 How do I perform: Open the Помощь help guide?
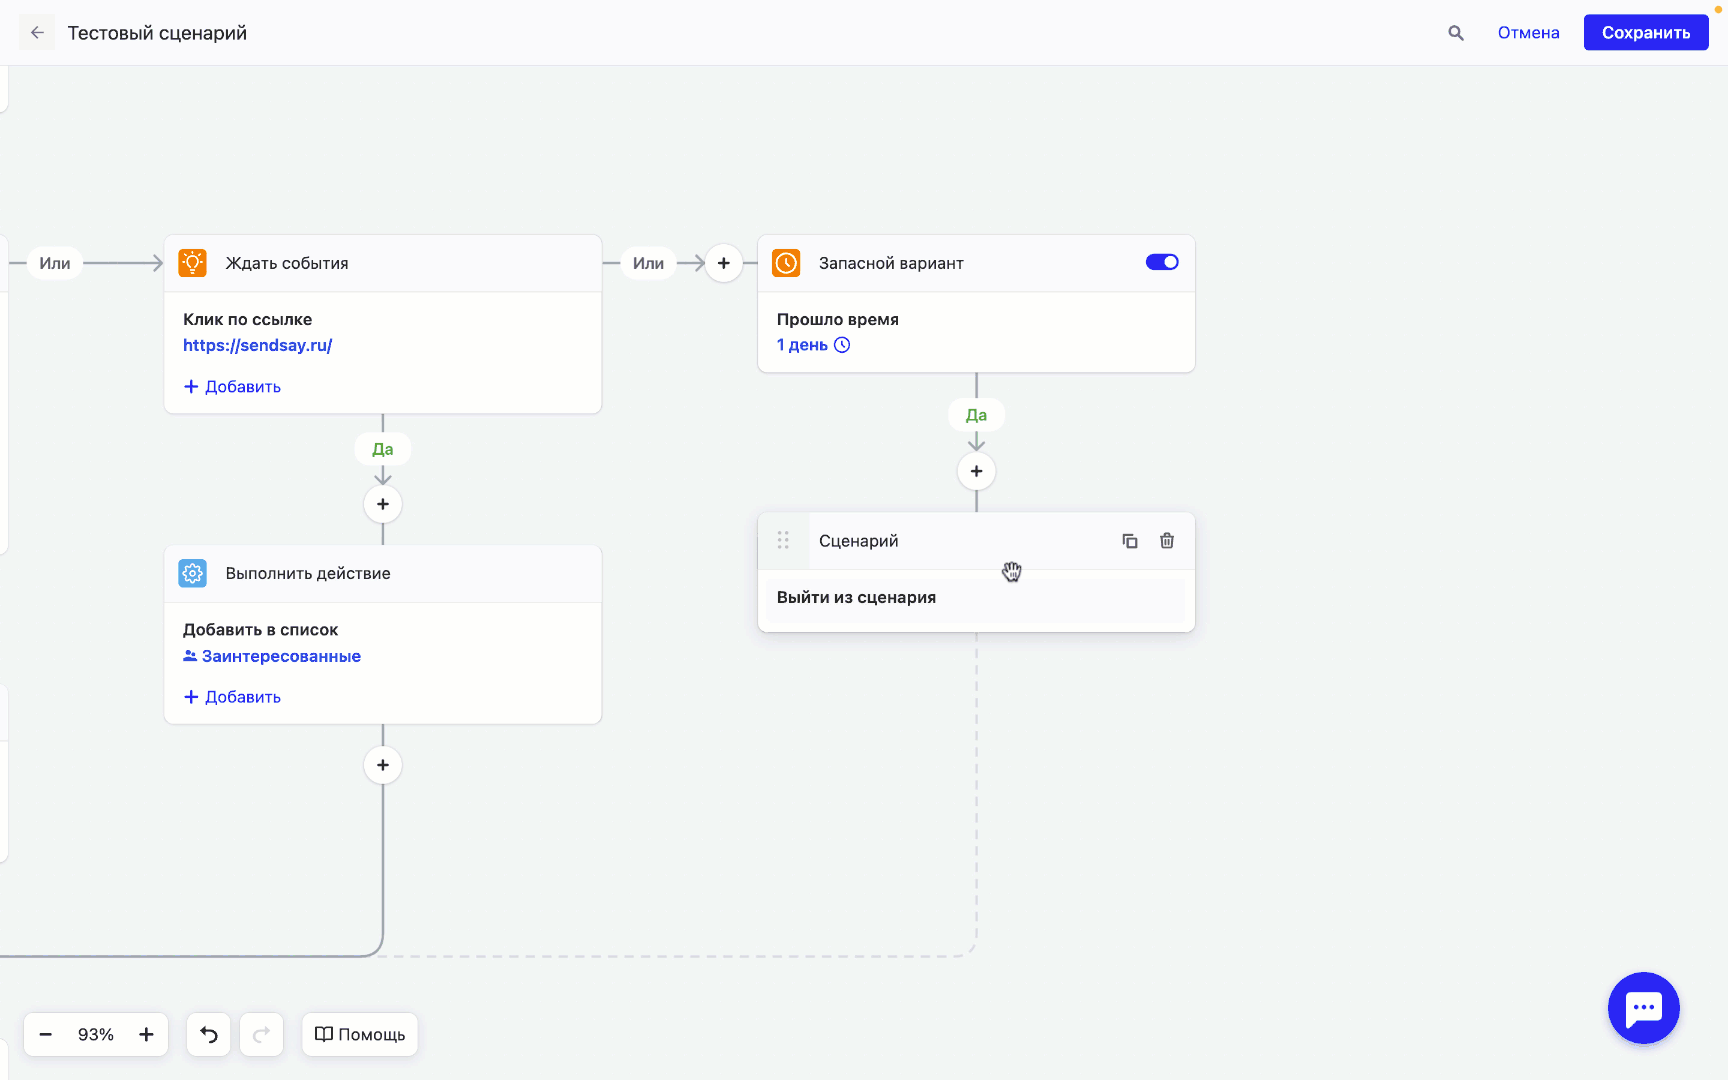click(x=360, y=1034)
